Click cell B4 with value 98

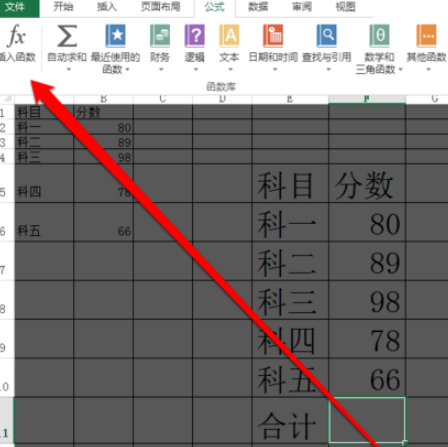pyautogui.click(x=103, y=156)
